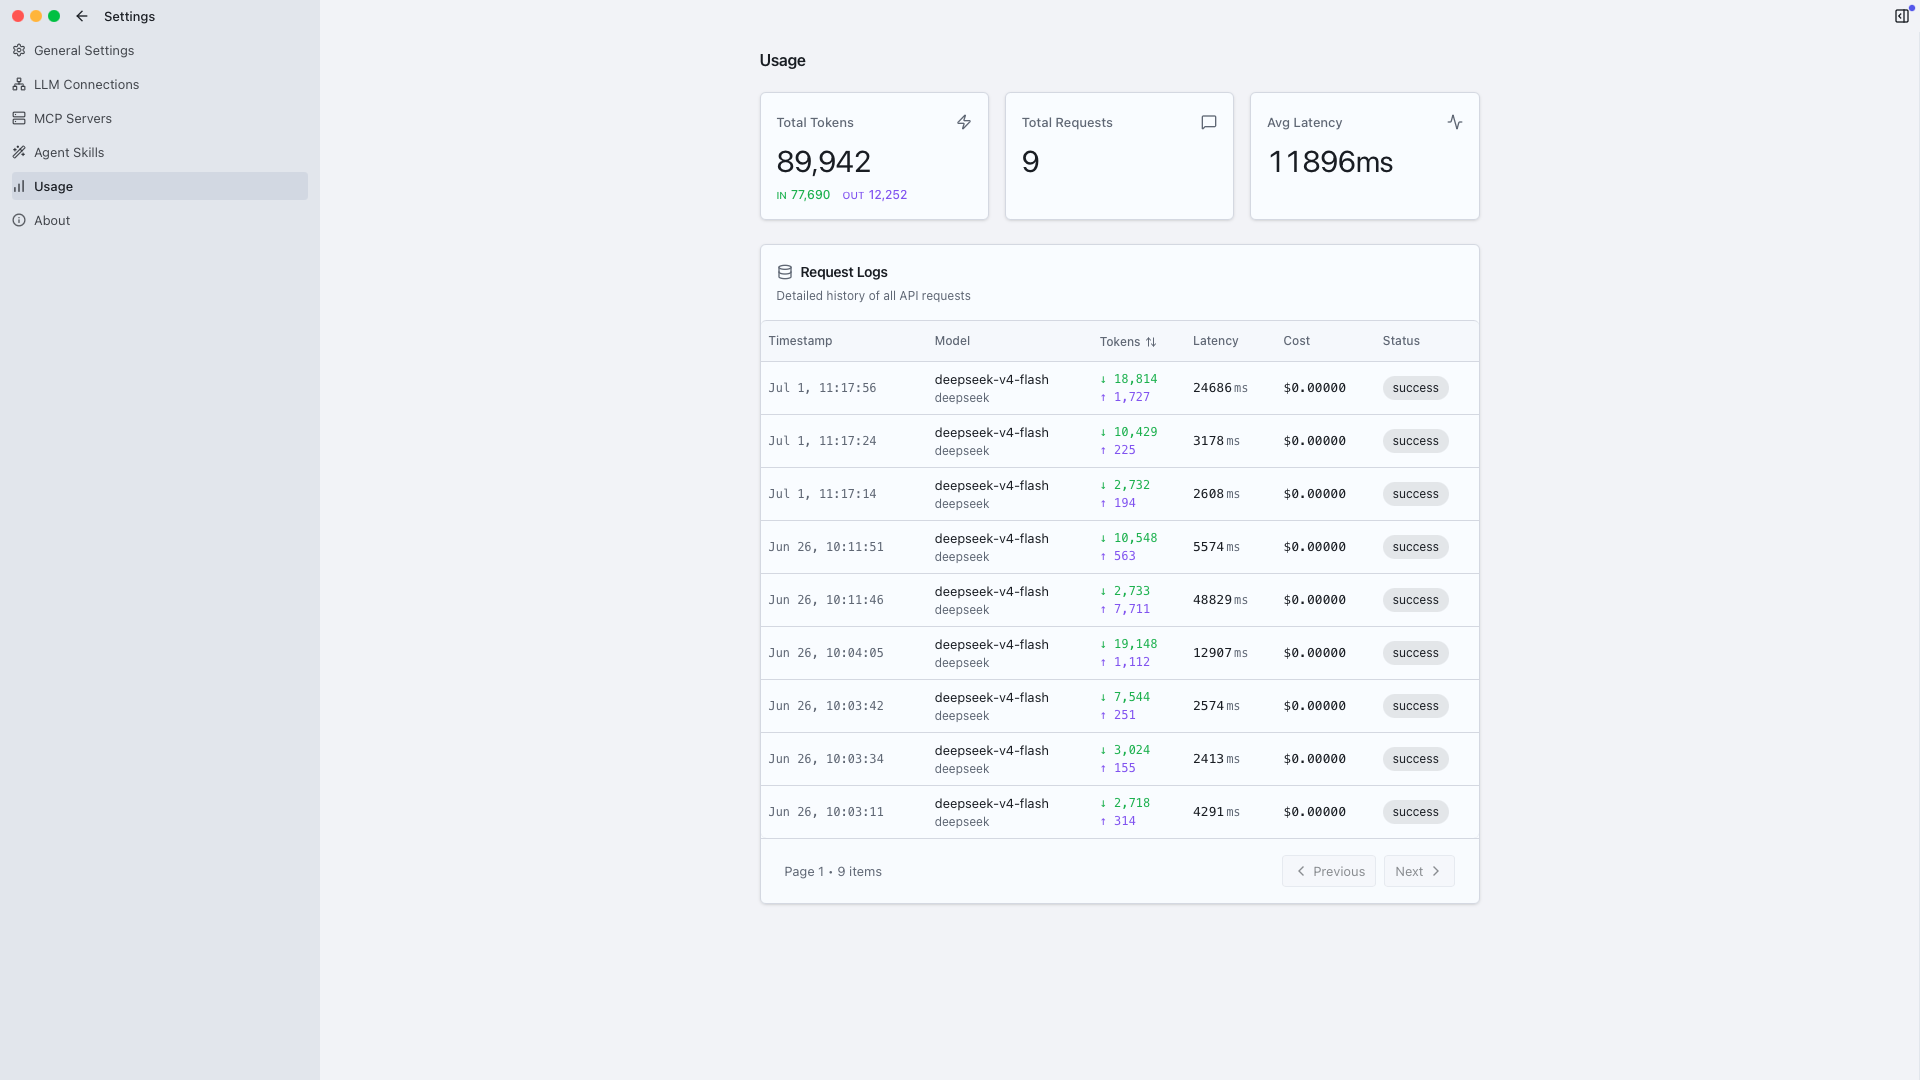Click the OUT 12,252 token figure
Image resolution: width=1920 pixels, height=1080 pixels.
point(874,195)
